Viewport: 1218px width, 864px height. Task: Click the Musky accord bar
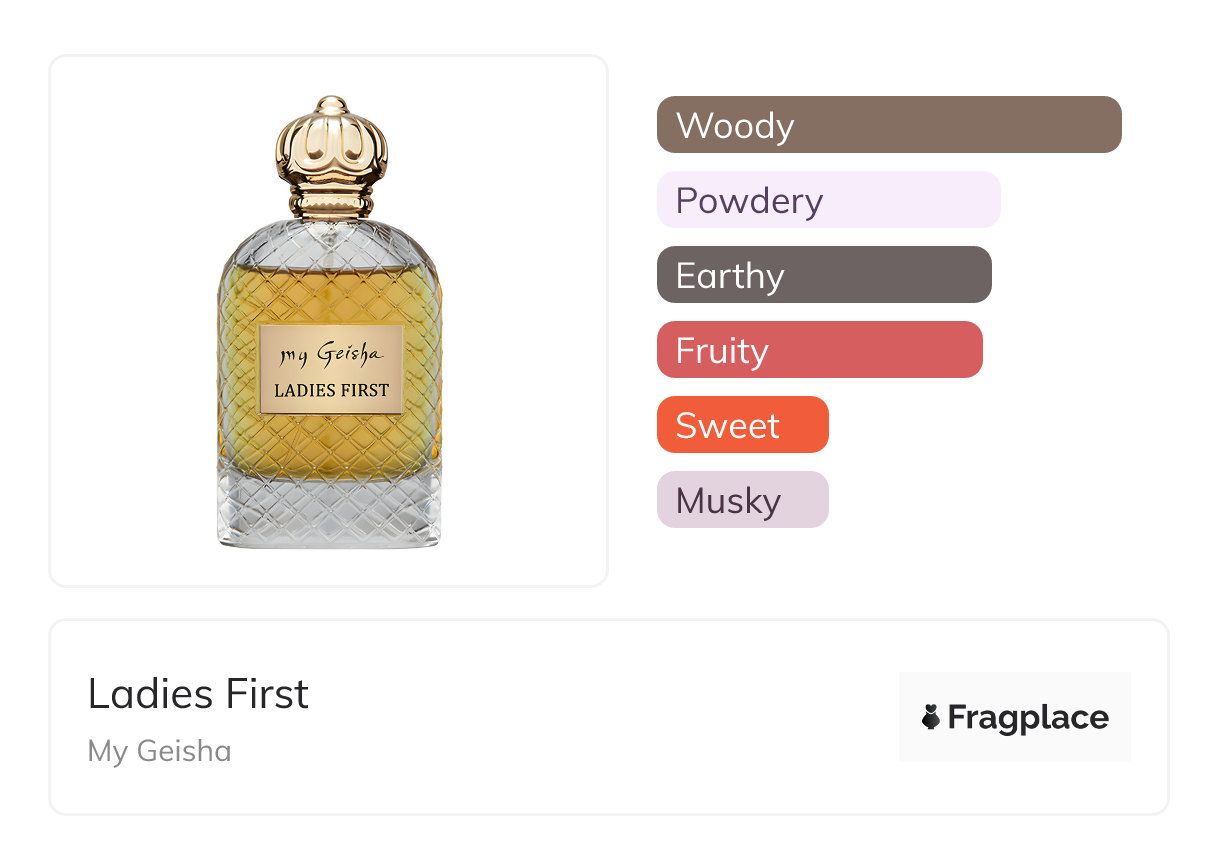[x=742, y=500]
